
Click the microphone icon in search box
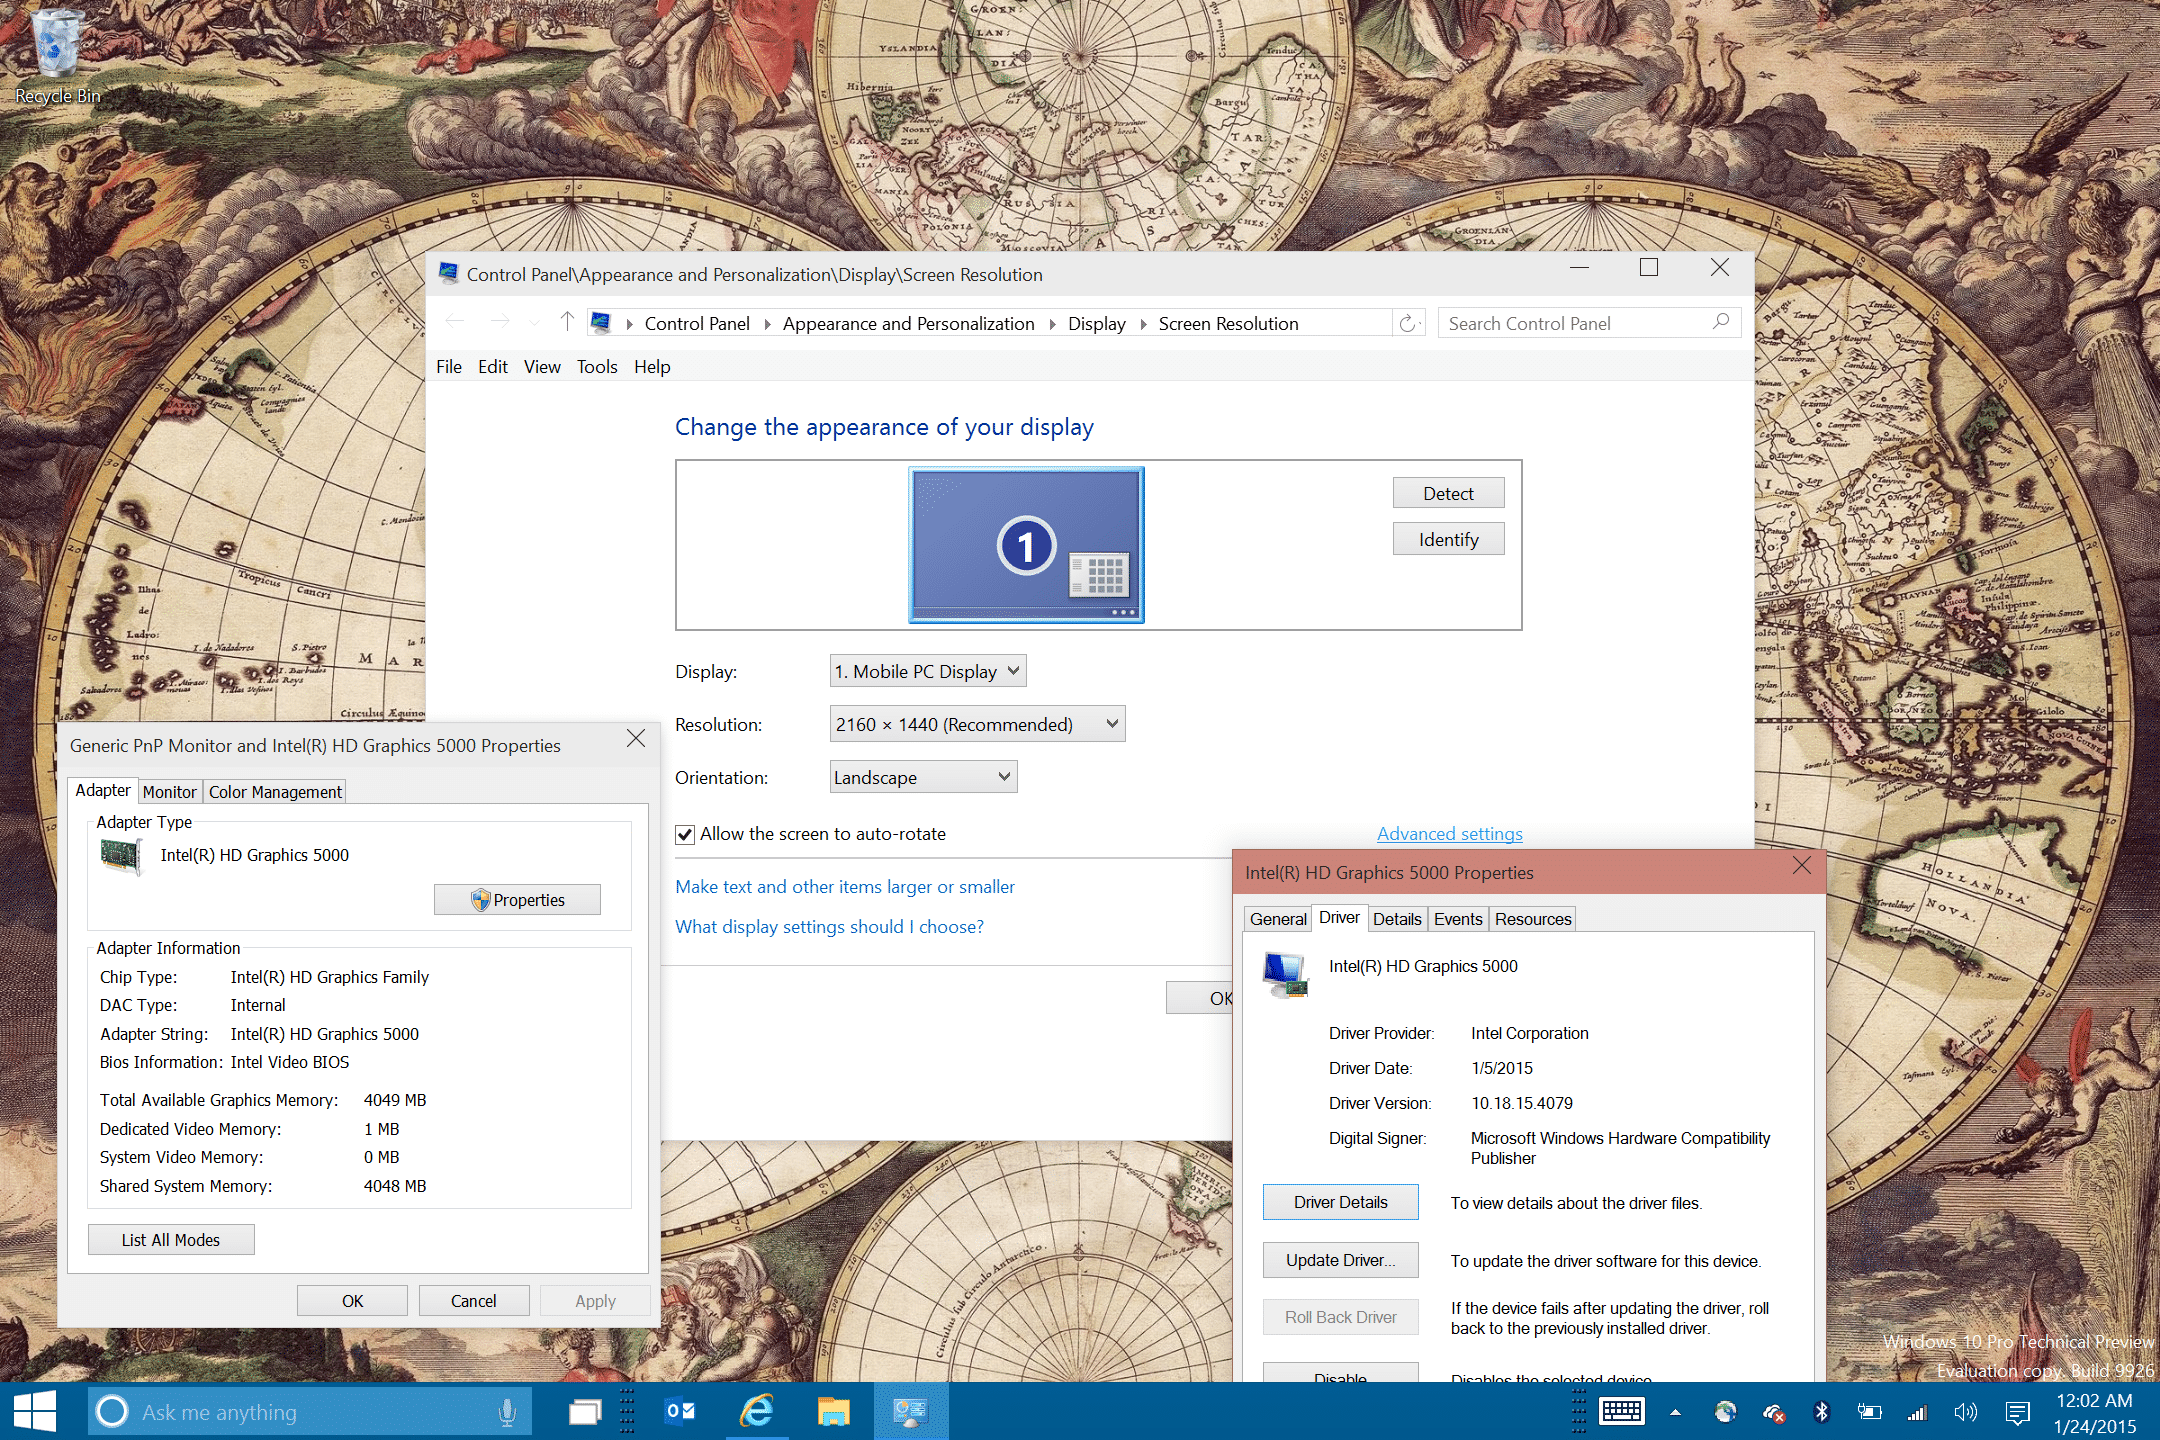pos(507,1411)
